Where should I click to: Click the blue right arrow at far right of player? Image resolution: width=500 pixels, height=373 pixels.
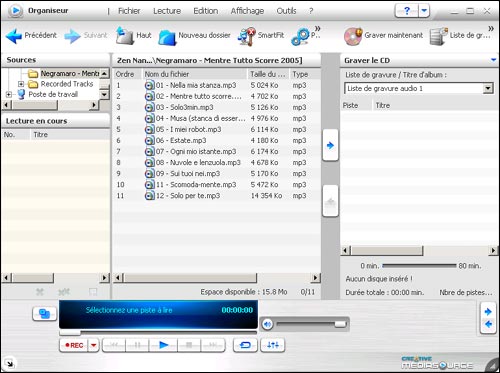488,312
